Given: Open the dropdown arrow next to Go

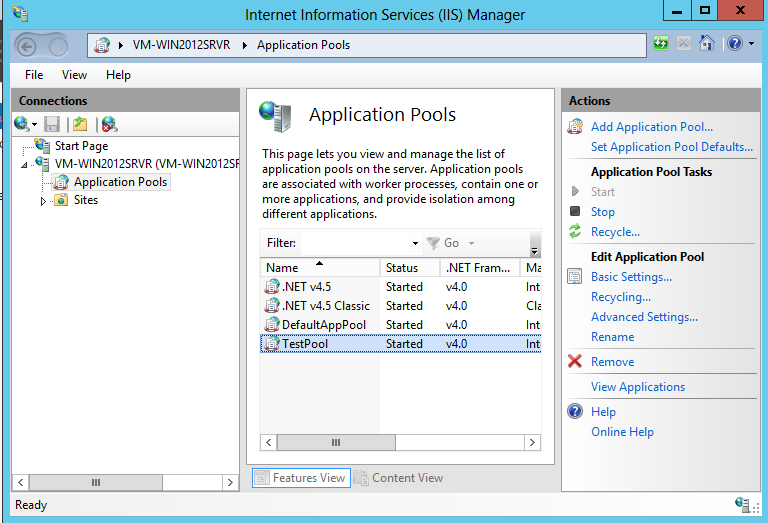Looking at the screenshot, I should click(x=471, y=243).
